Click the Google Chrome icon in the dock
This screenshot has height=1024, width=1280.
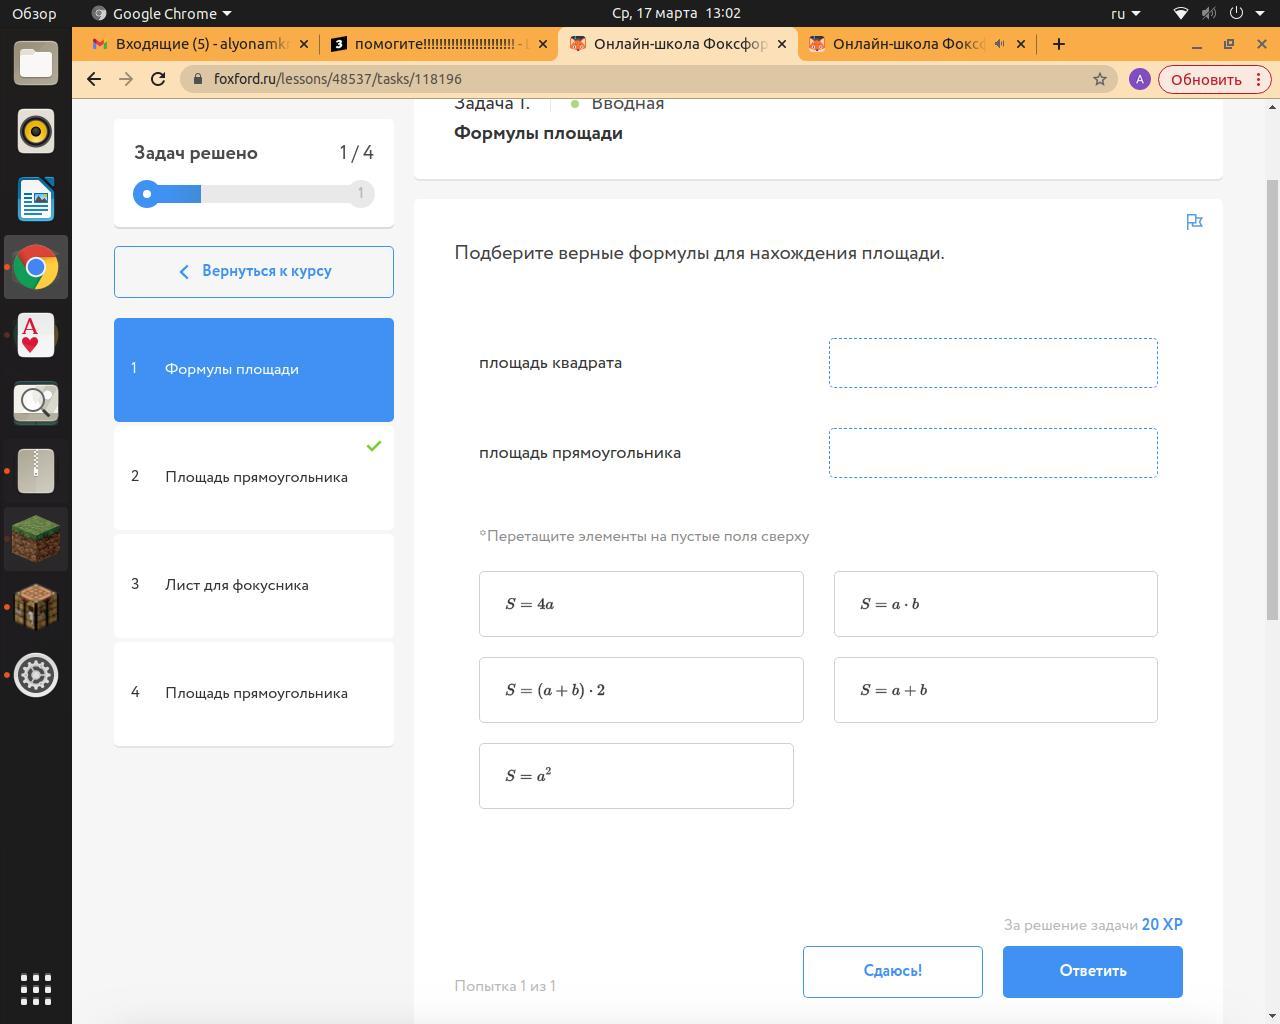[36, 267]
